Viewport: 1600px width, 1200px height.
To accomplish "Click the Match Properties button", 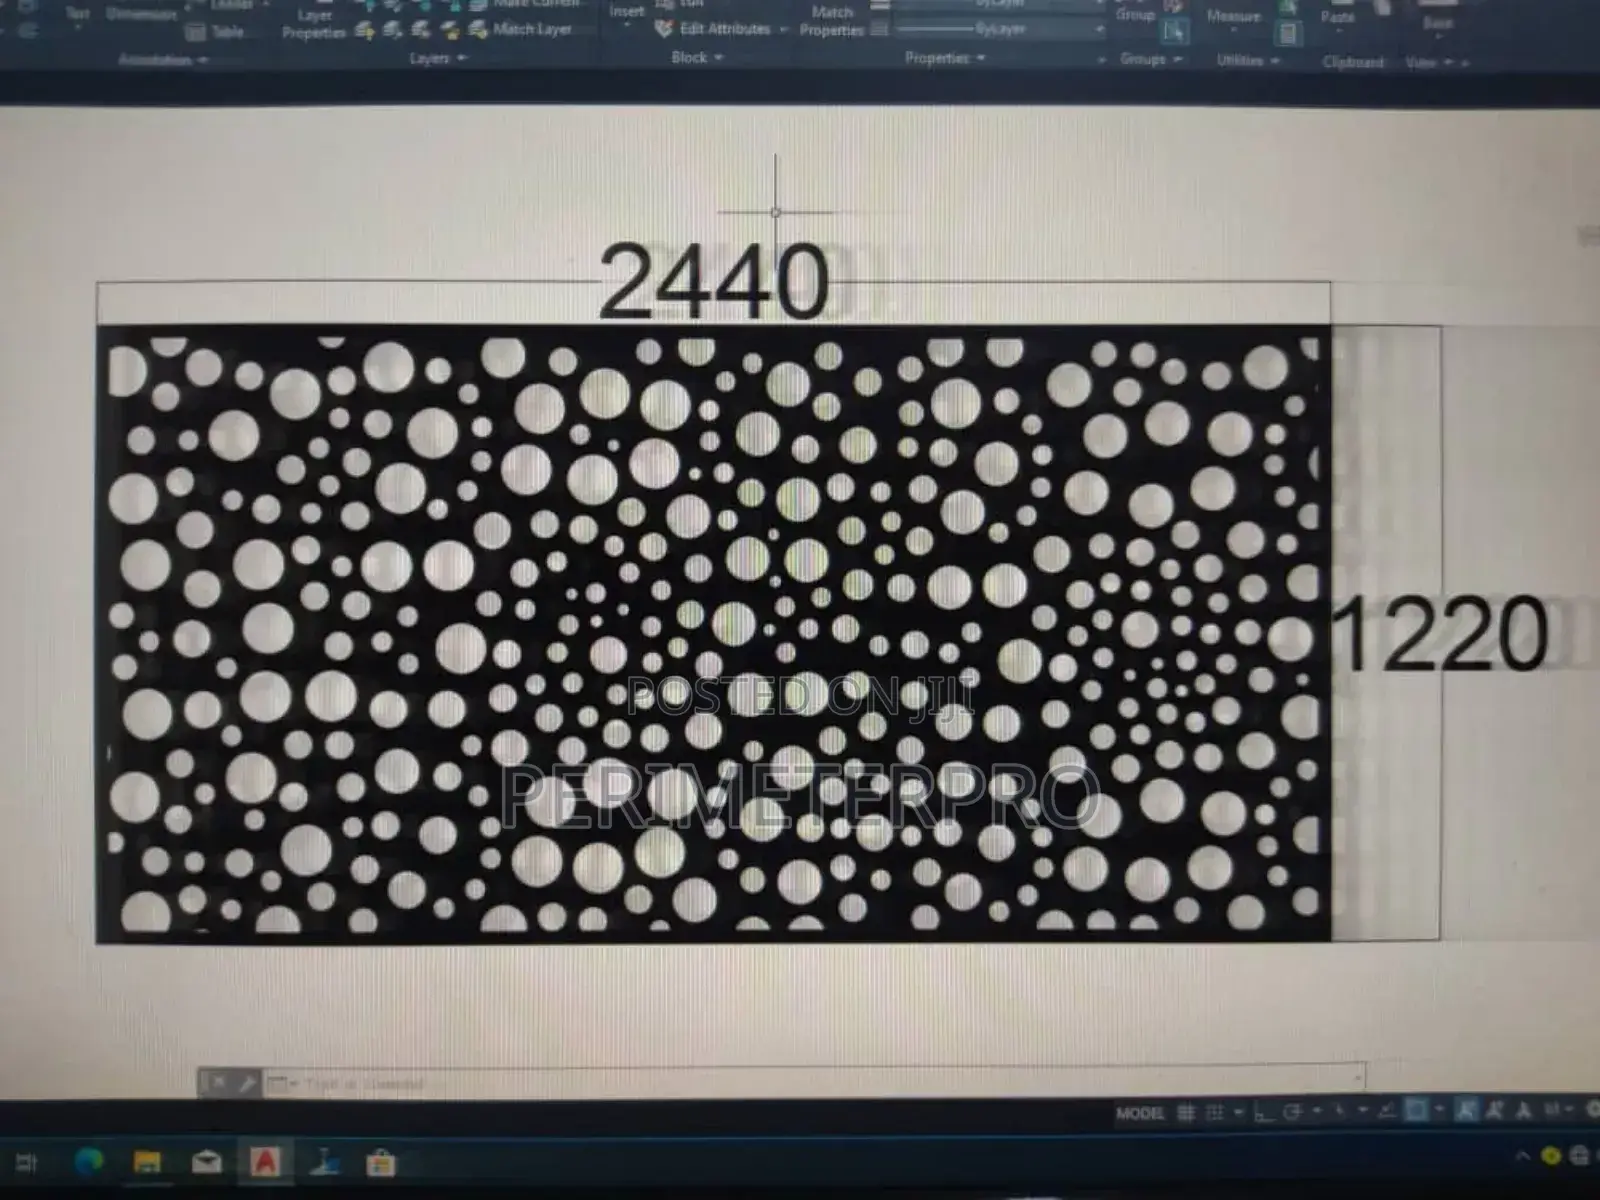I will coord(832,22).
